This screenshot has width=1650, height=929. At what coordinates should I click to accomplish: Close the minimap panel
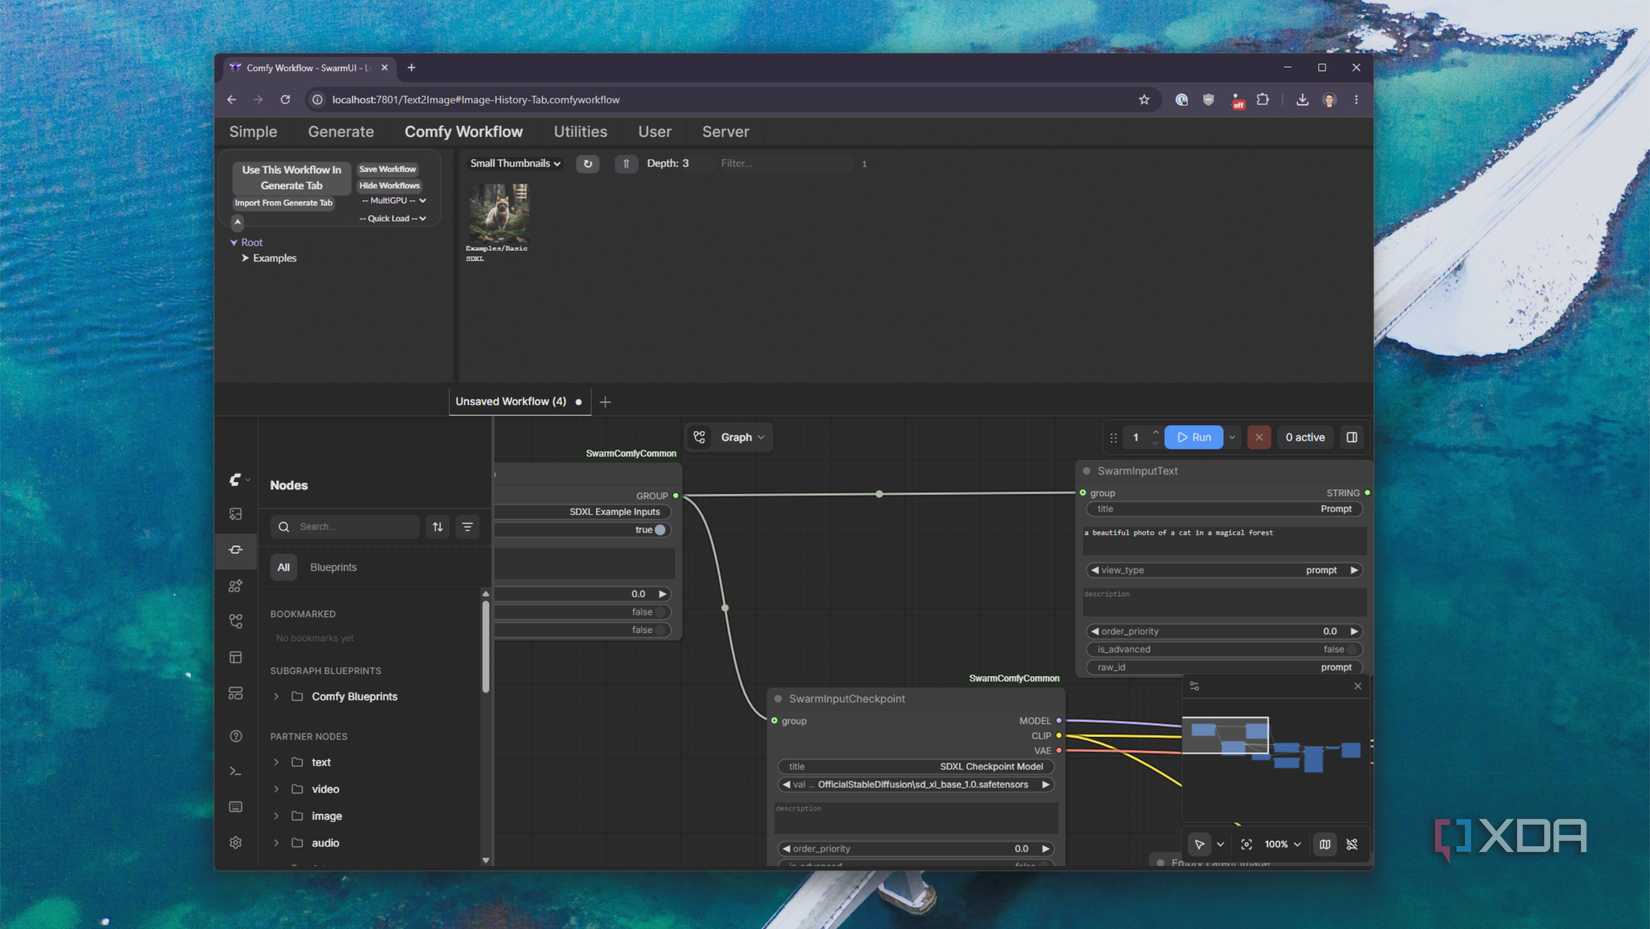click(1358, 686)
